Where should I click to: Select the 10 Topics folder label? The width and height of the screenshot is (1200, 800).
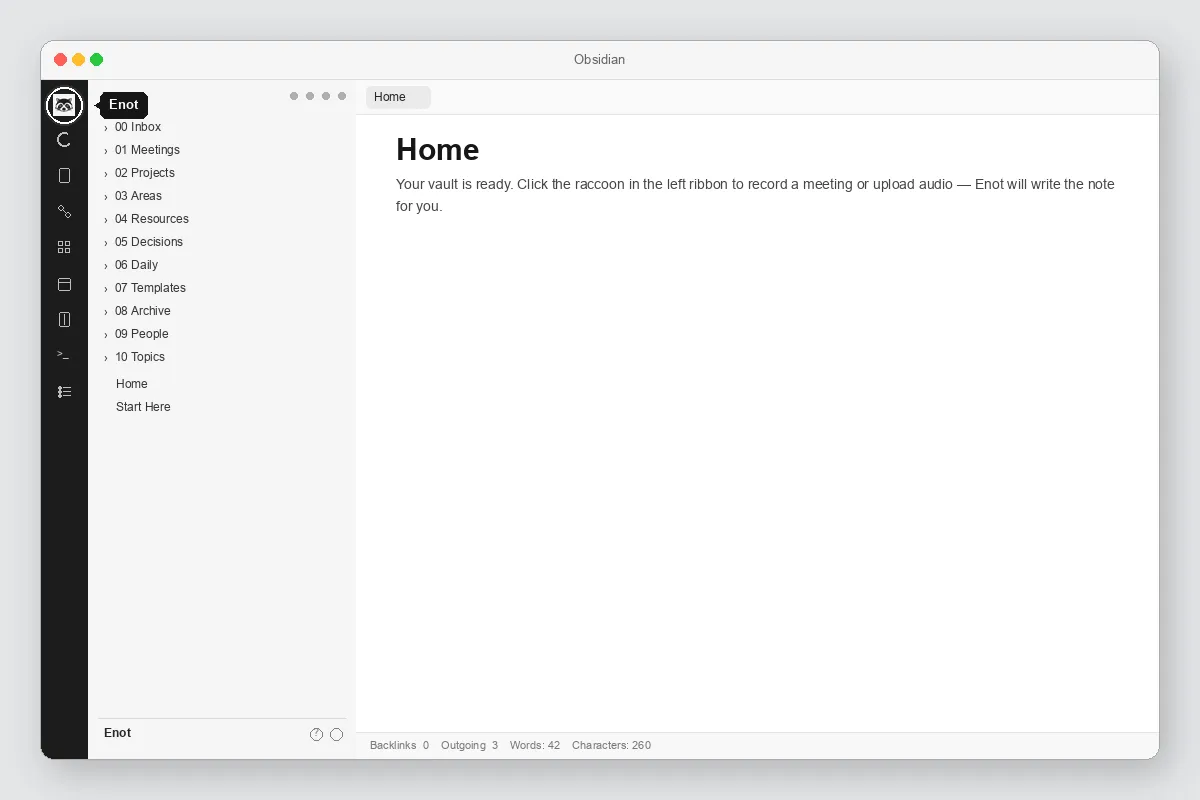[x=140, y=357]
